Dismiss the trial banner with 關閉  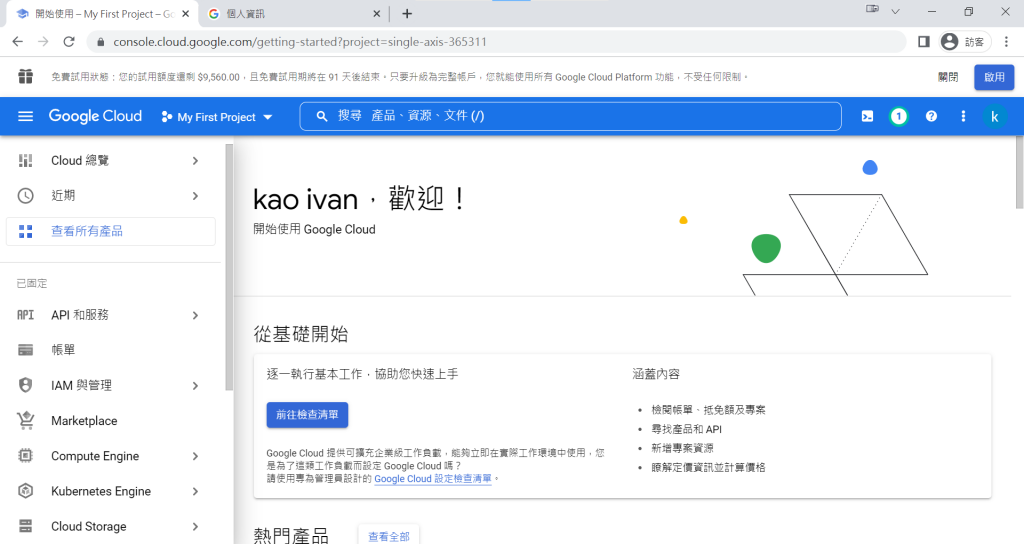click(x=948, y=77)
